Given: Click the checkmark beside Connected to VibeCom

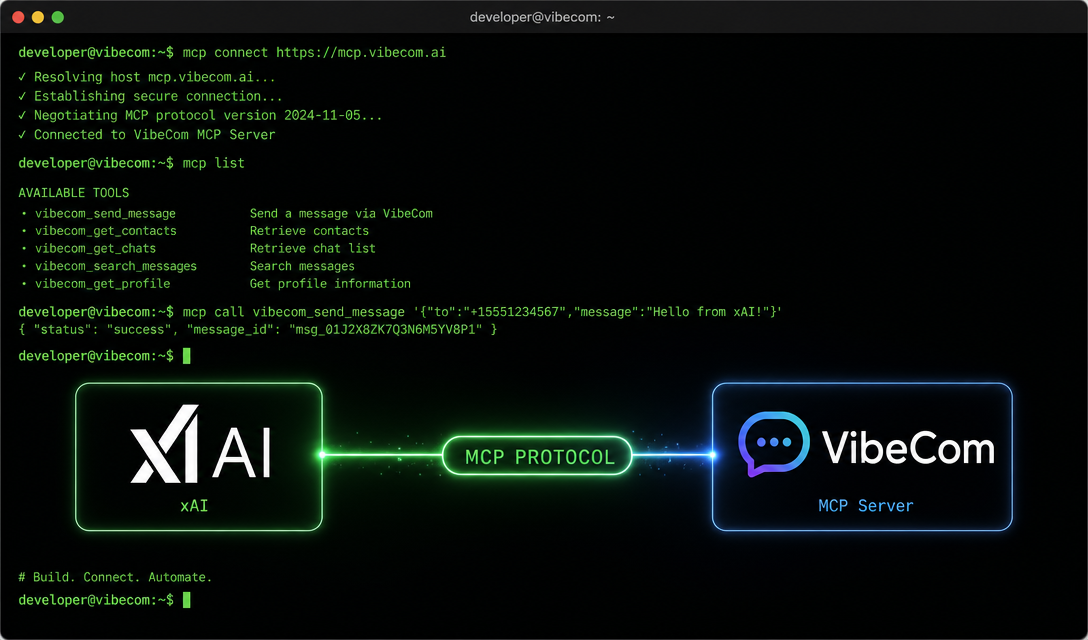Looking at the screenshot, I should pyautogui.click(x=22, y=135).
